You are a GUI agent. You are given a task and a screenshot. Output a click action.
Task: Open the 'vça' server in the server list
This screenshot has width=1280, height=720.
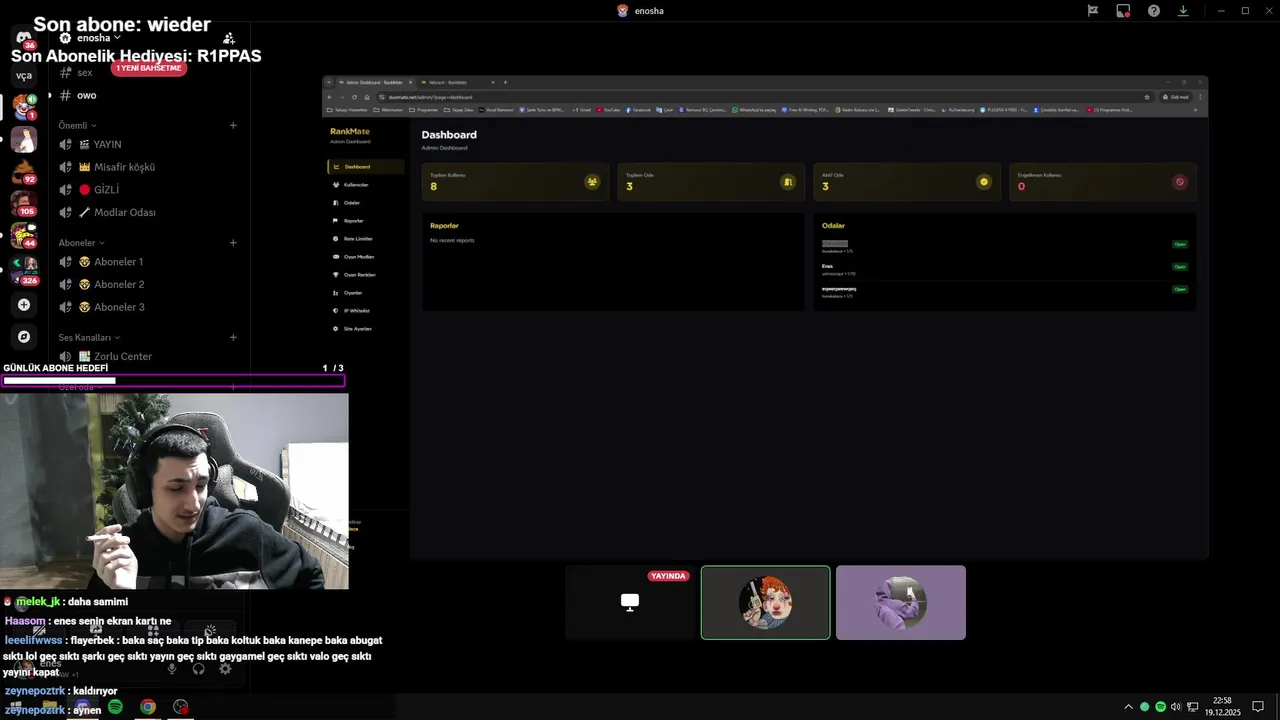(24, 75)
